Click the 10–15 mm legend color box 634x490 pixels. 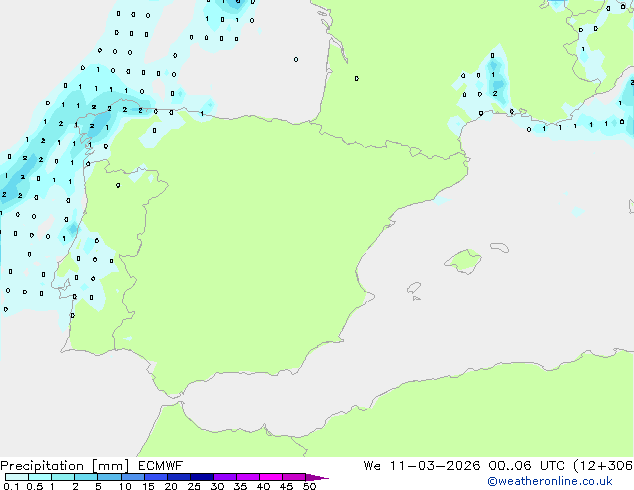[132, 477]
